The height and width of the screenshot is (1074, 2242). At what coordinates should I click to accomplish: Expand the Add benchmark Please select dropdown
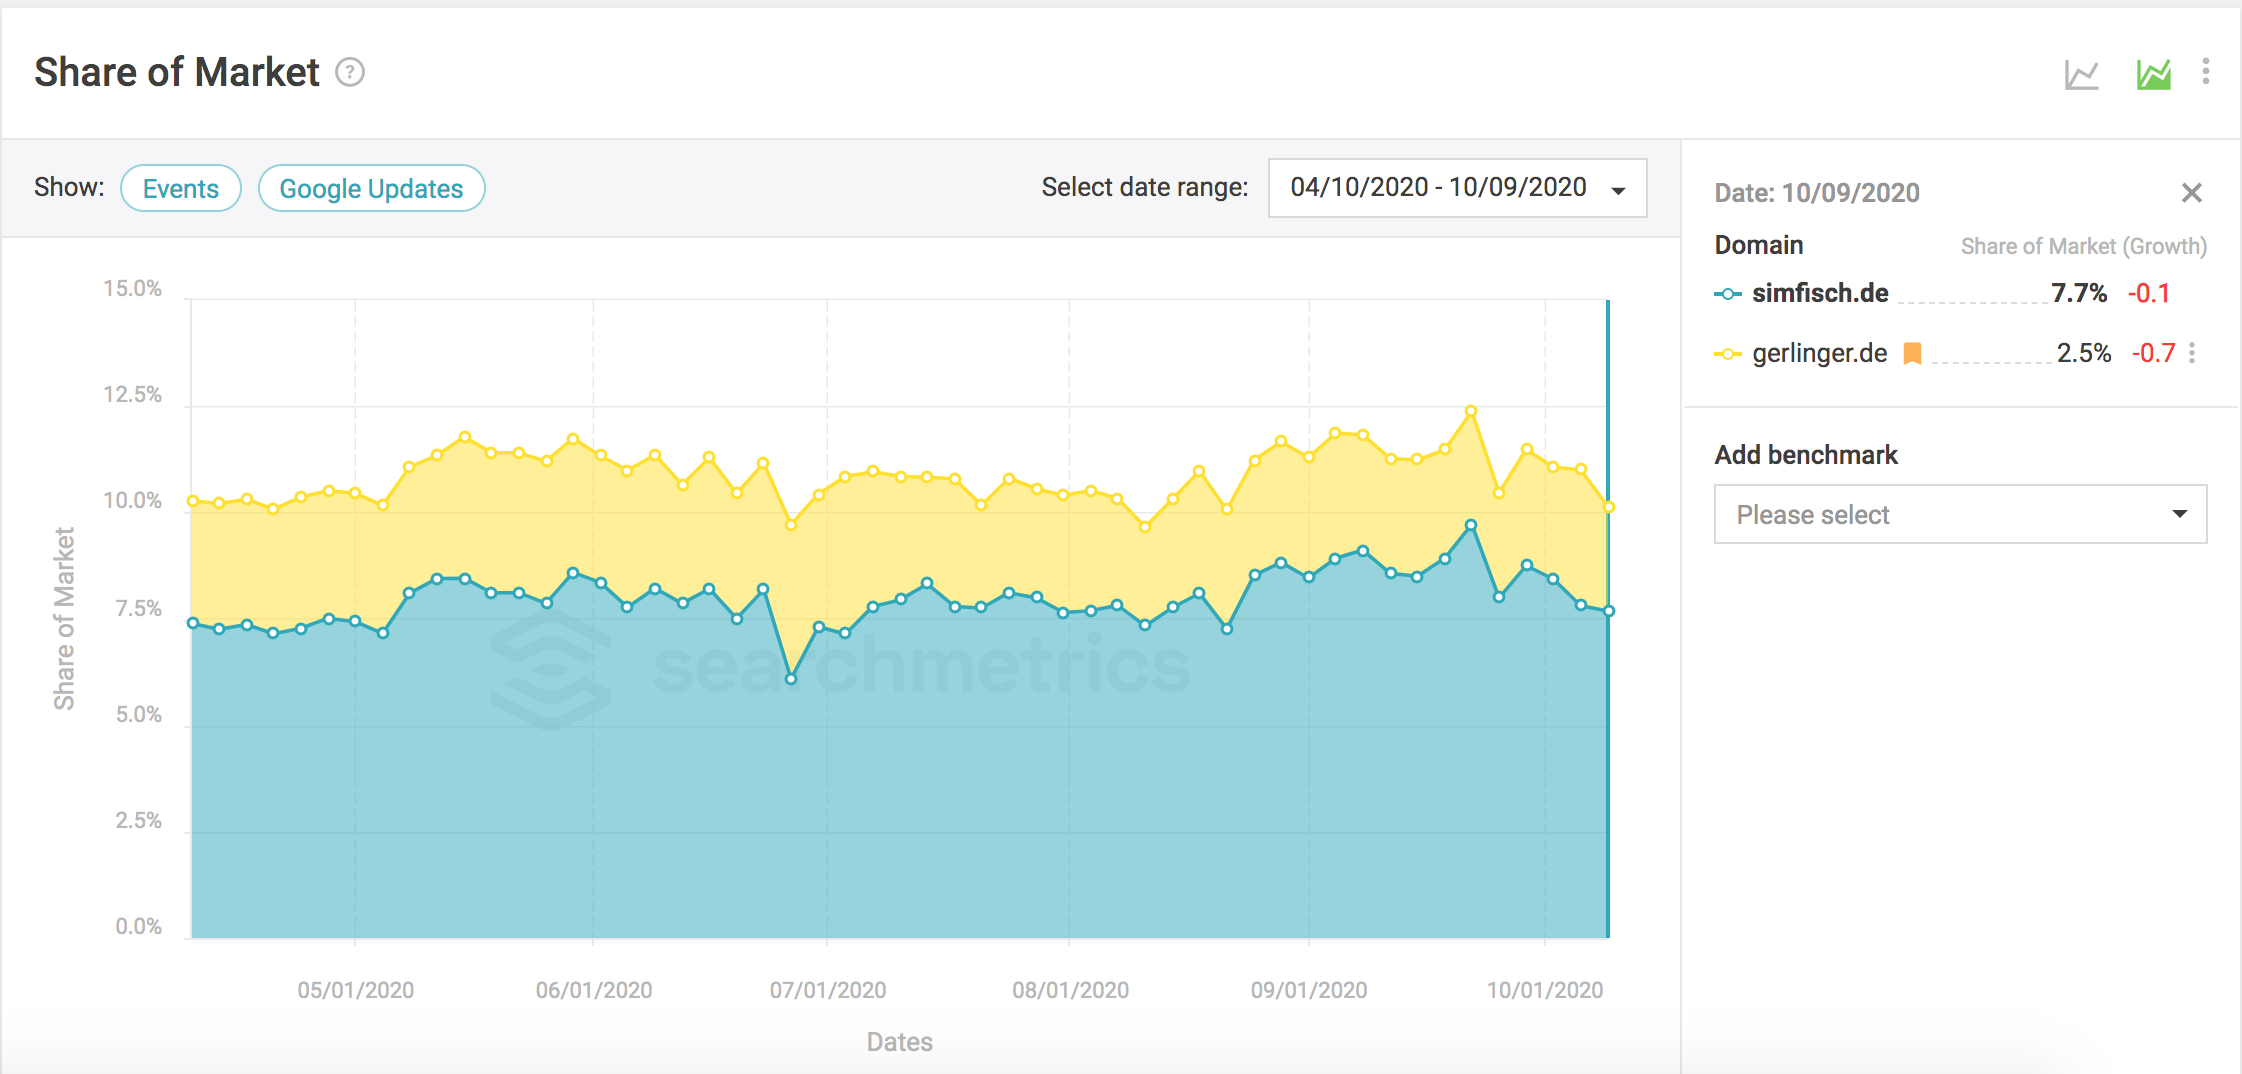tap(1961, 514)
